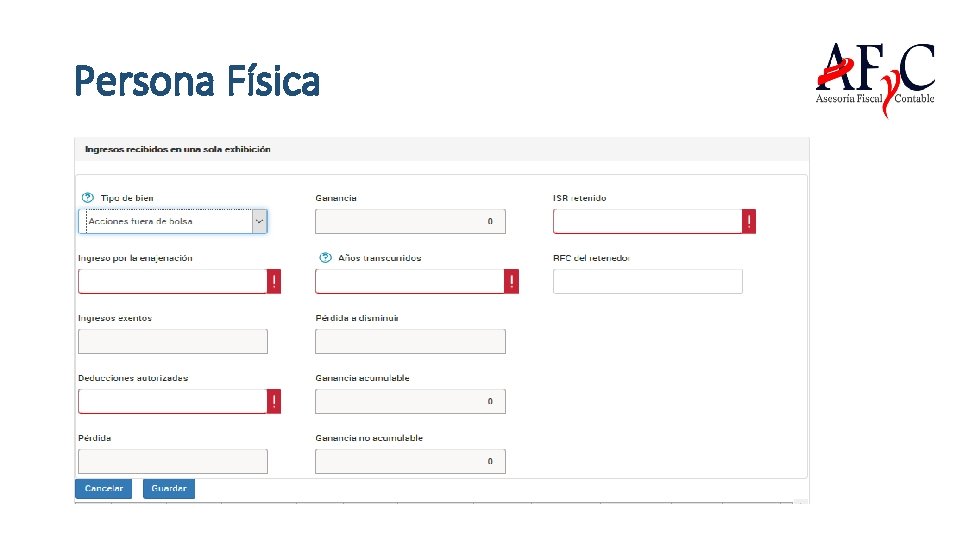Click error icon on Deducciones autorizadas

(274, 401)
